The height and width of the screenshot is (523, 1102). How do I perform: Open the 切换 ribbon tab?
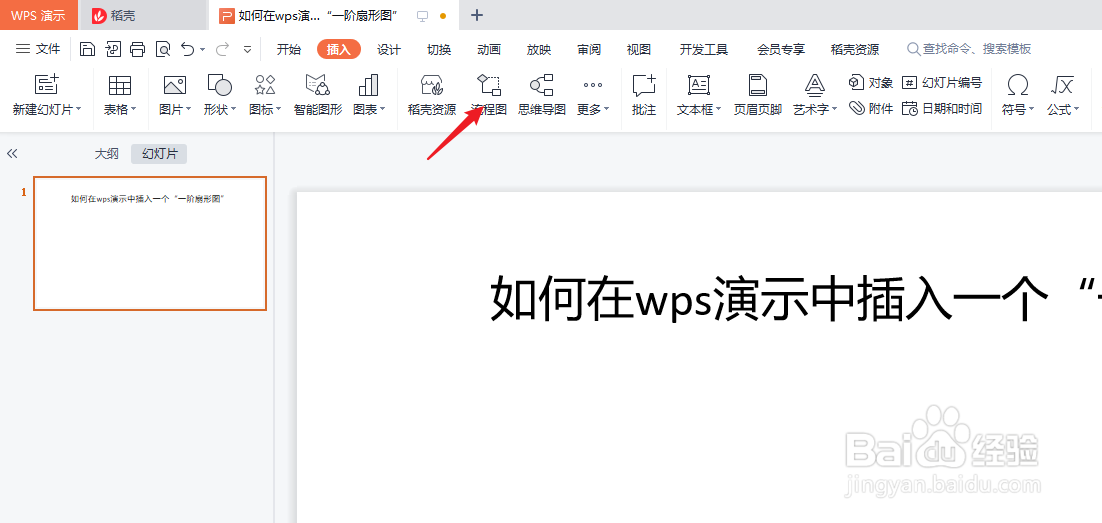[439, 49]
